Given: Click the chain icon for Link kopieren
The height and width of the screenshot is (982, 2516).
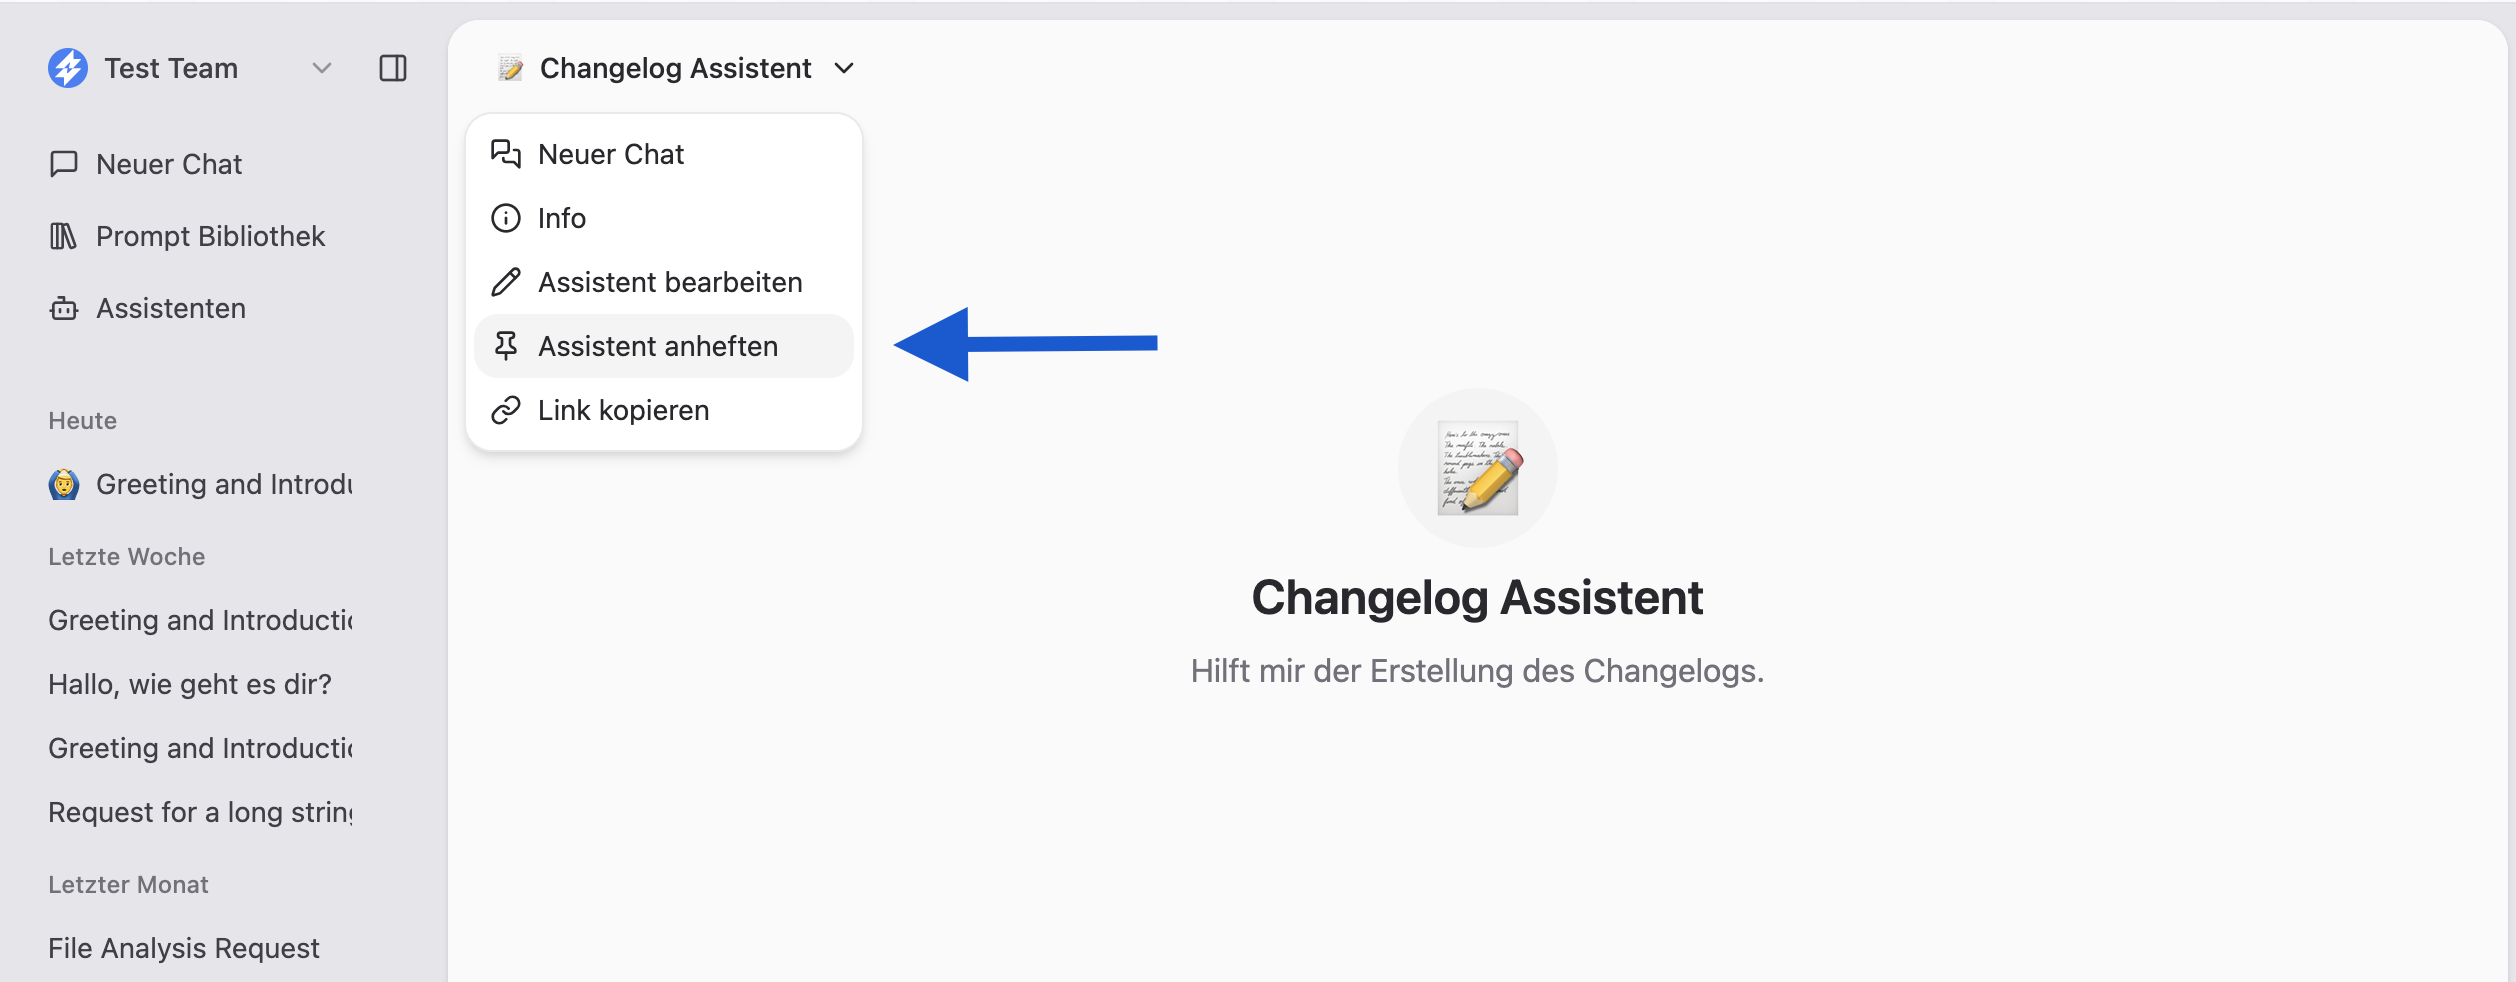Looking at the screenshot, I should pyautogui.click(x=506, y=410).
